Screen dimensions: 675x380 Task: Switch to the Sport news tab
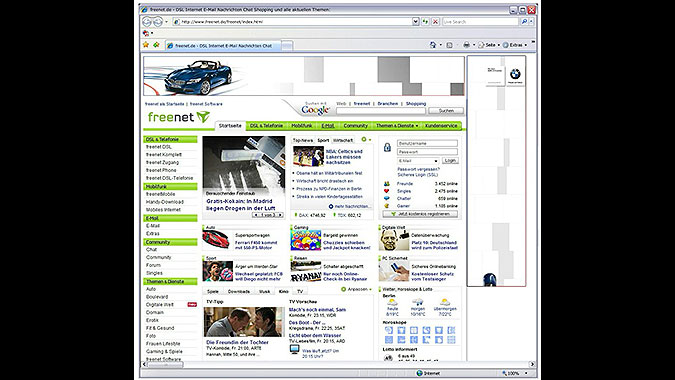tap(323, 140)
